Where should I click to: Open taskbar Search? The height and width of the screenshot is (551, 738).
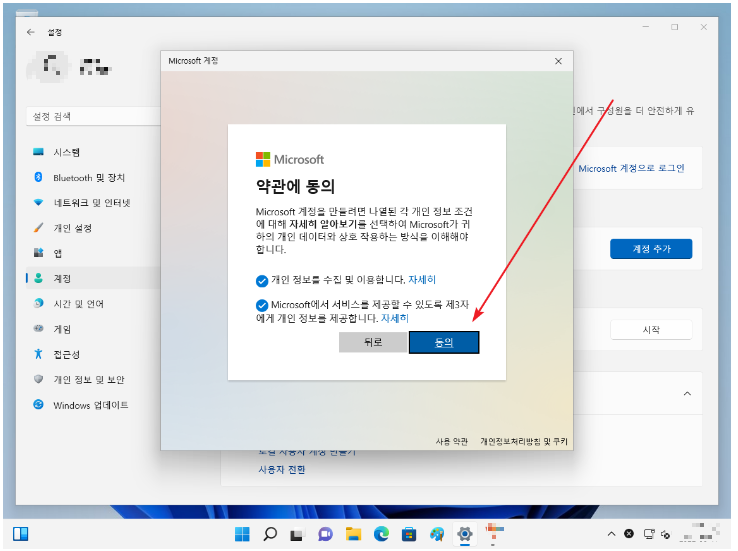click(270, 534)
